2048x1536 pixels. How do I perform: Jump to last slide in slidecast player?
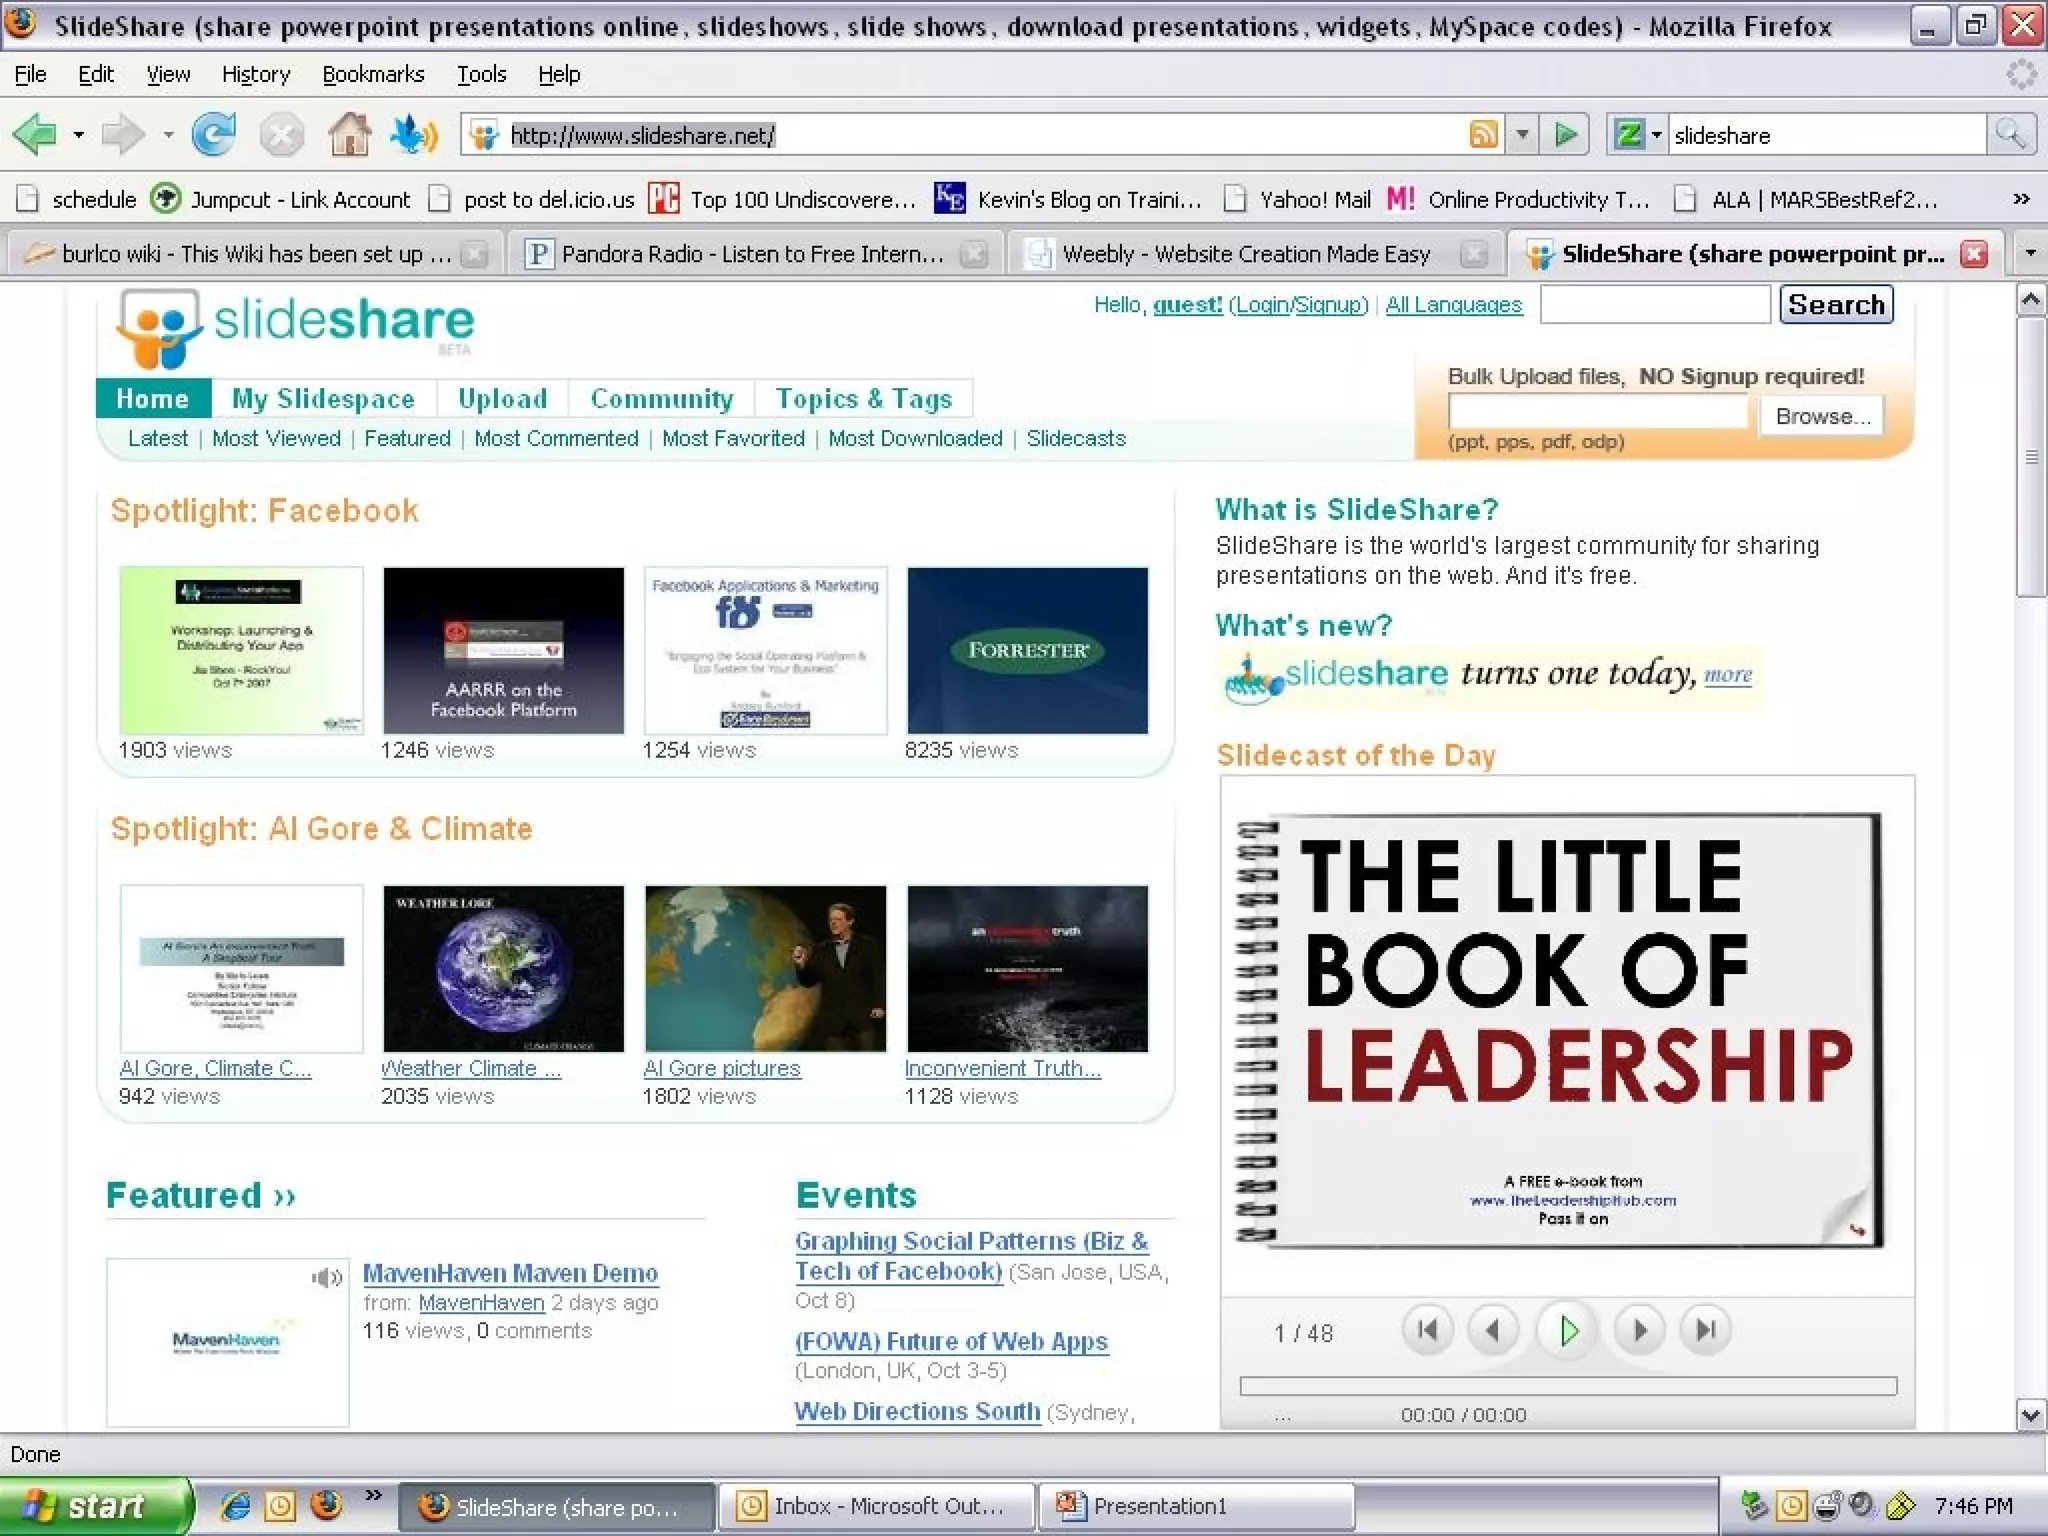pyautogui.click(x=1706, y=1330)
